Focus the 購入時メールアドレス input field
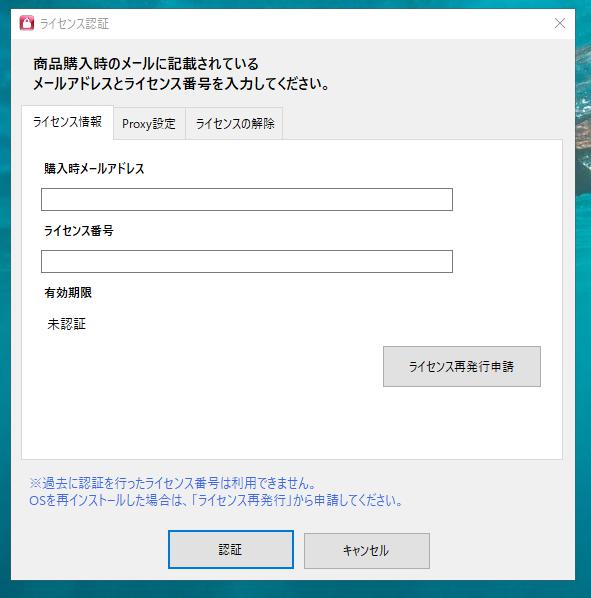 pyautogui.click(x=247, y=199)
